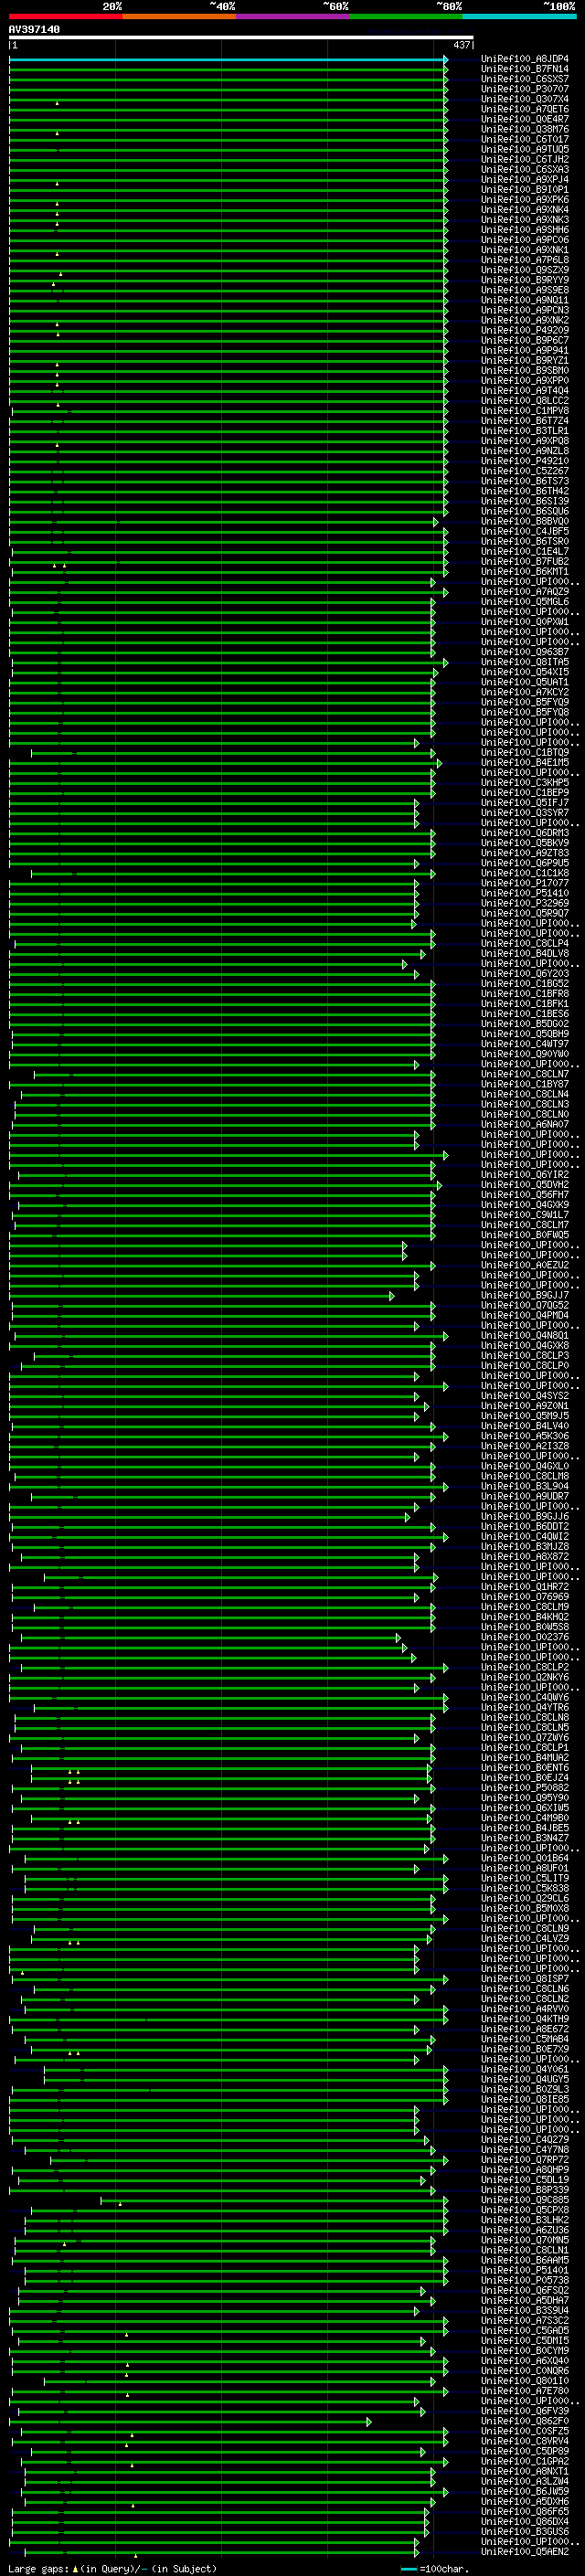This screenshot has width=585, height=2576.
Task: Open hit UniRef100_Q307X4
Action: (x=525, y=99)
